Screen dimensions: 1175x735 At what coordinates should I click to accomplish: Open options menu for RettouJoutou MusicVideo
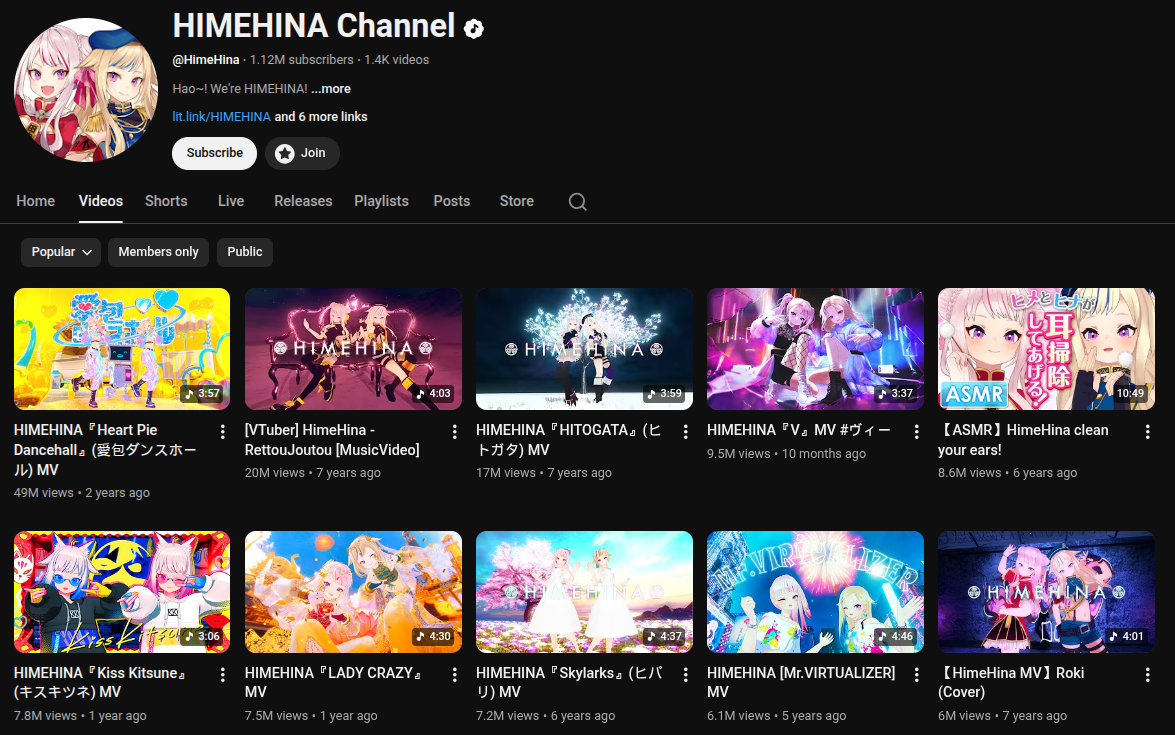click(x=454, y=432)
